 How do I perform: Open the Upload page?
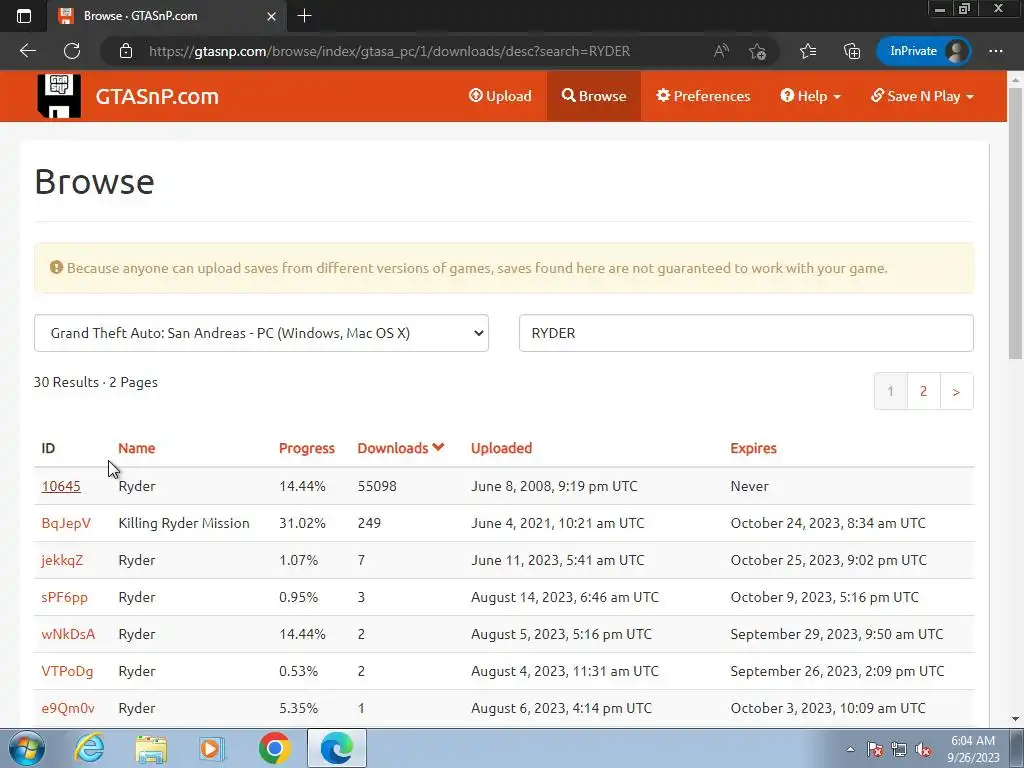pyautogui.click(x=500, y=96)
